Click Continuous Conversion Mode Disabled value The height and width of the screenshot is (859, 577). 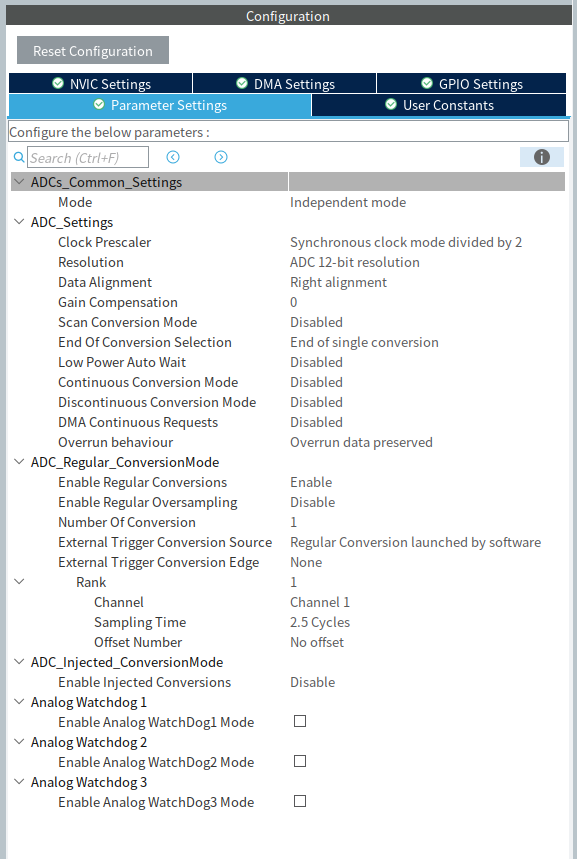coord(316,382)
